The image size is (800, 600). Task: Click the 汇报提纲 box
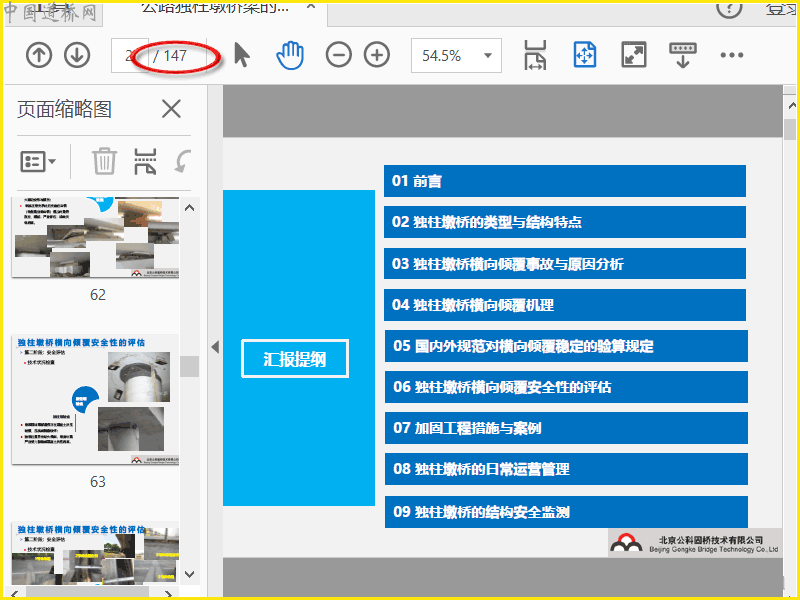click(295, 359)
